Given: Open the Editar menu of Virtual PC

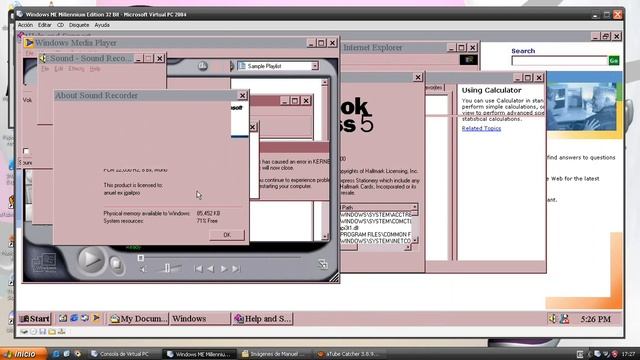Looking at the screenshot, I should 44,25.
